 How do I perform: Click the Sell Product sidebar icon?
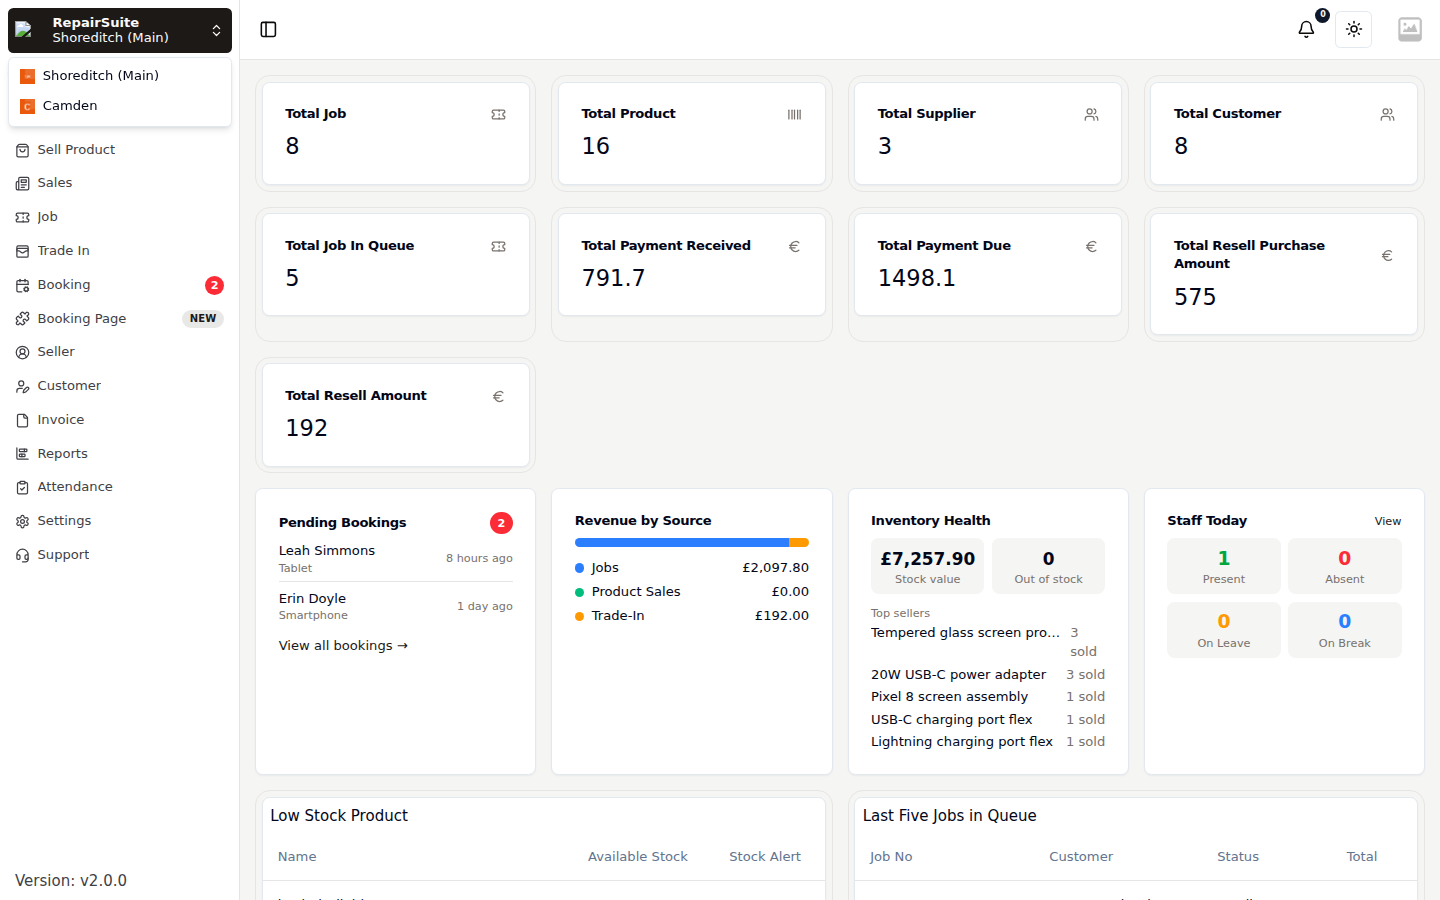22,150
